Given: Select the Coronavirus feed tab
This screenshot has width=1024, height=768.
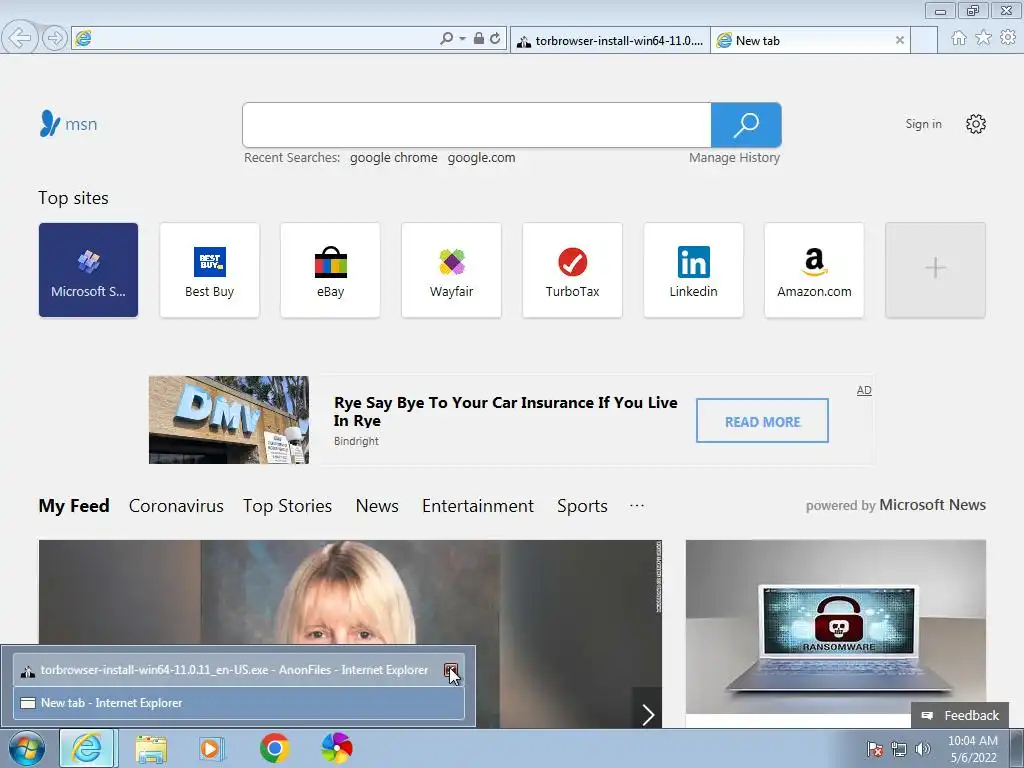Looking at the screenshot, I should [176, 505].
